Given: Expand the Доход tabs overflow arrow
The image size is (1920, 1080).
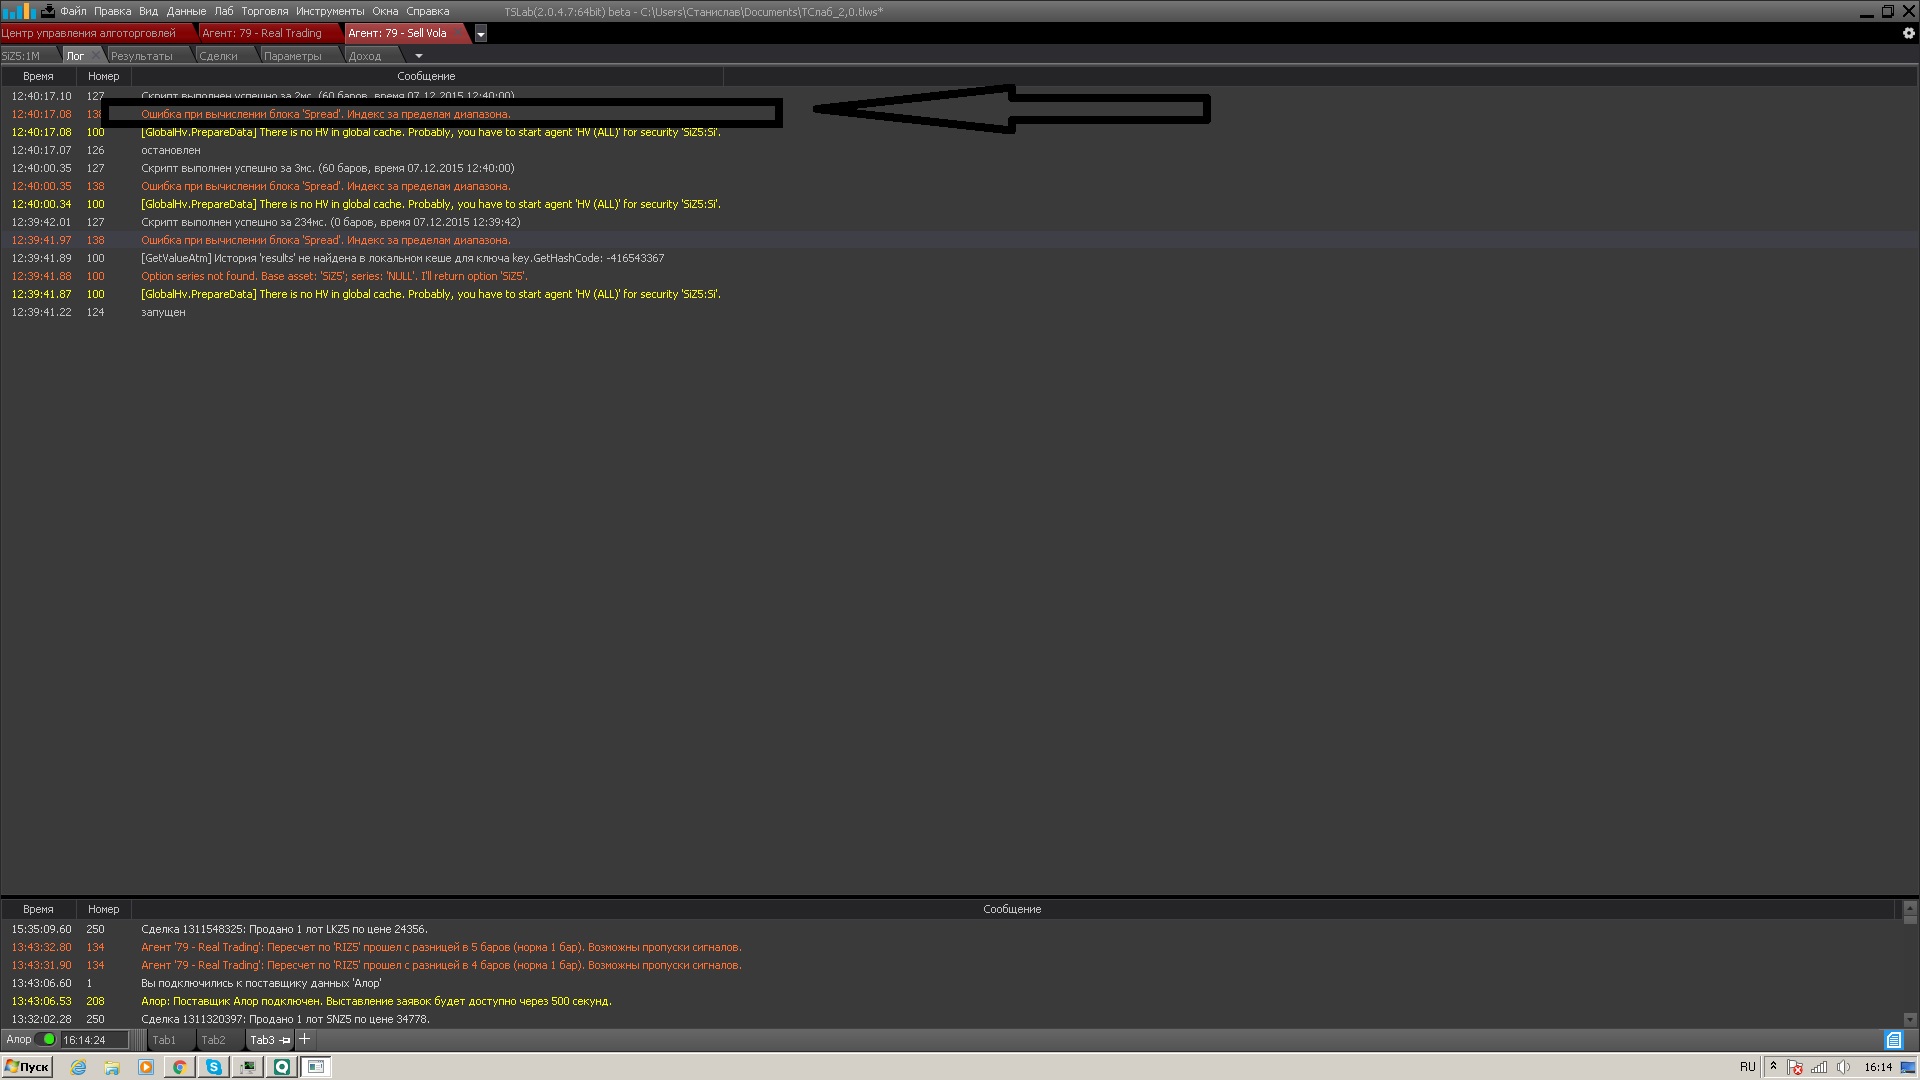Looking at the screenshot, I should pos(419,56).
